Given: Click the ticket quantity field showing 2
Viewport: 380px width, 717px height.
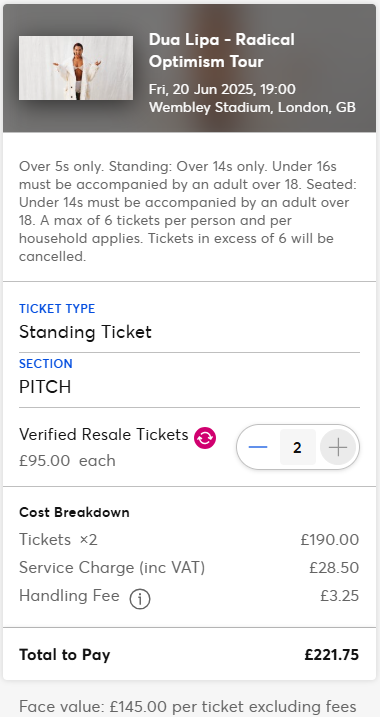Looking at the screenshot, I should coord(298,447).
